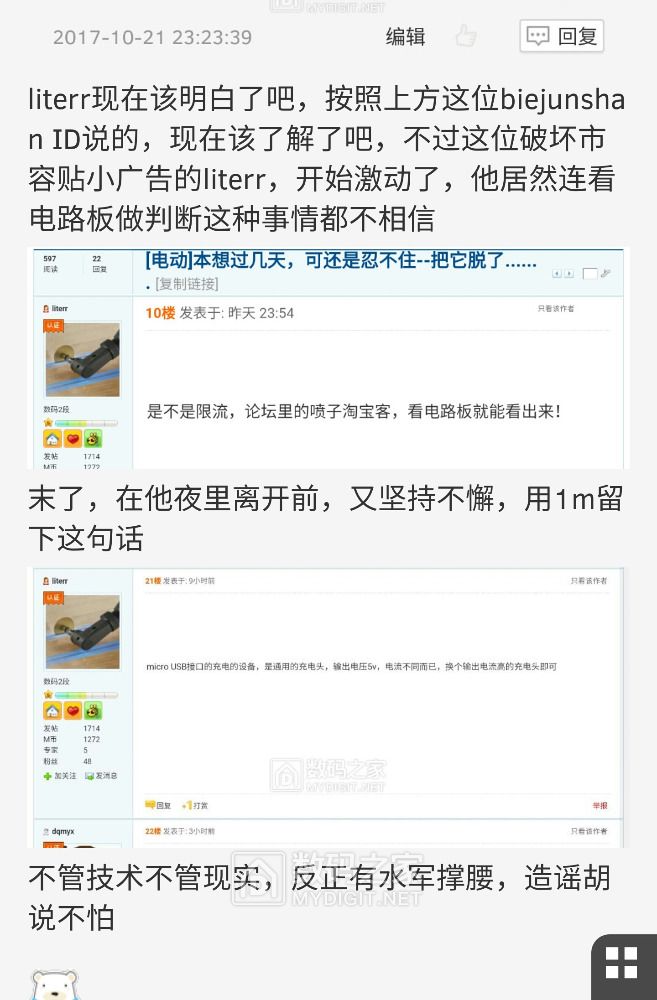This screenshot has width=657, height=1000.
Task: Tap 编辑 to edit the post
Action: click(406, 36)
